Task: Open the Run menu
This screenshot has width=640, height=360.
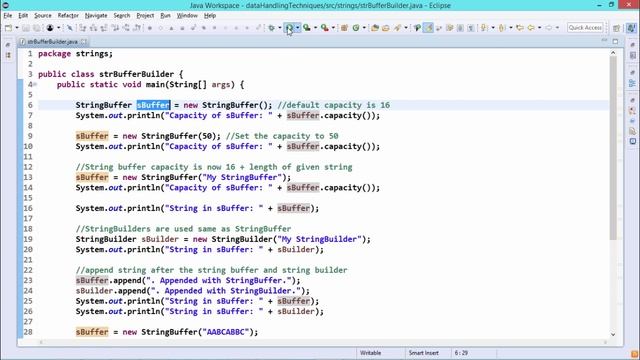Action: (x=165, y=16)
